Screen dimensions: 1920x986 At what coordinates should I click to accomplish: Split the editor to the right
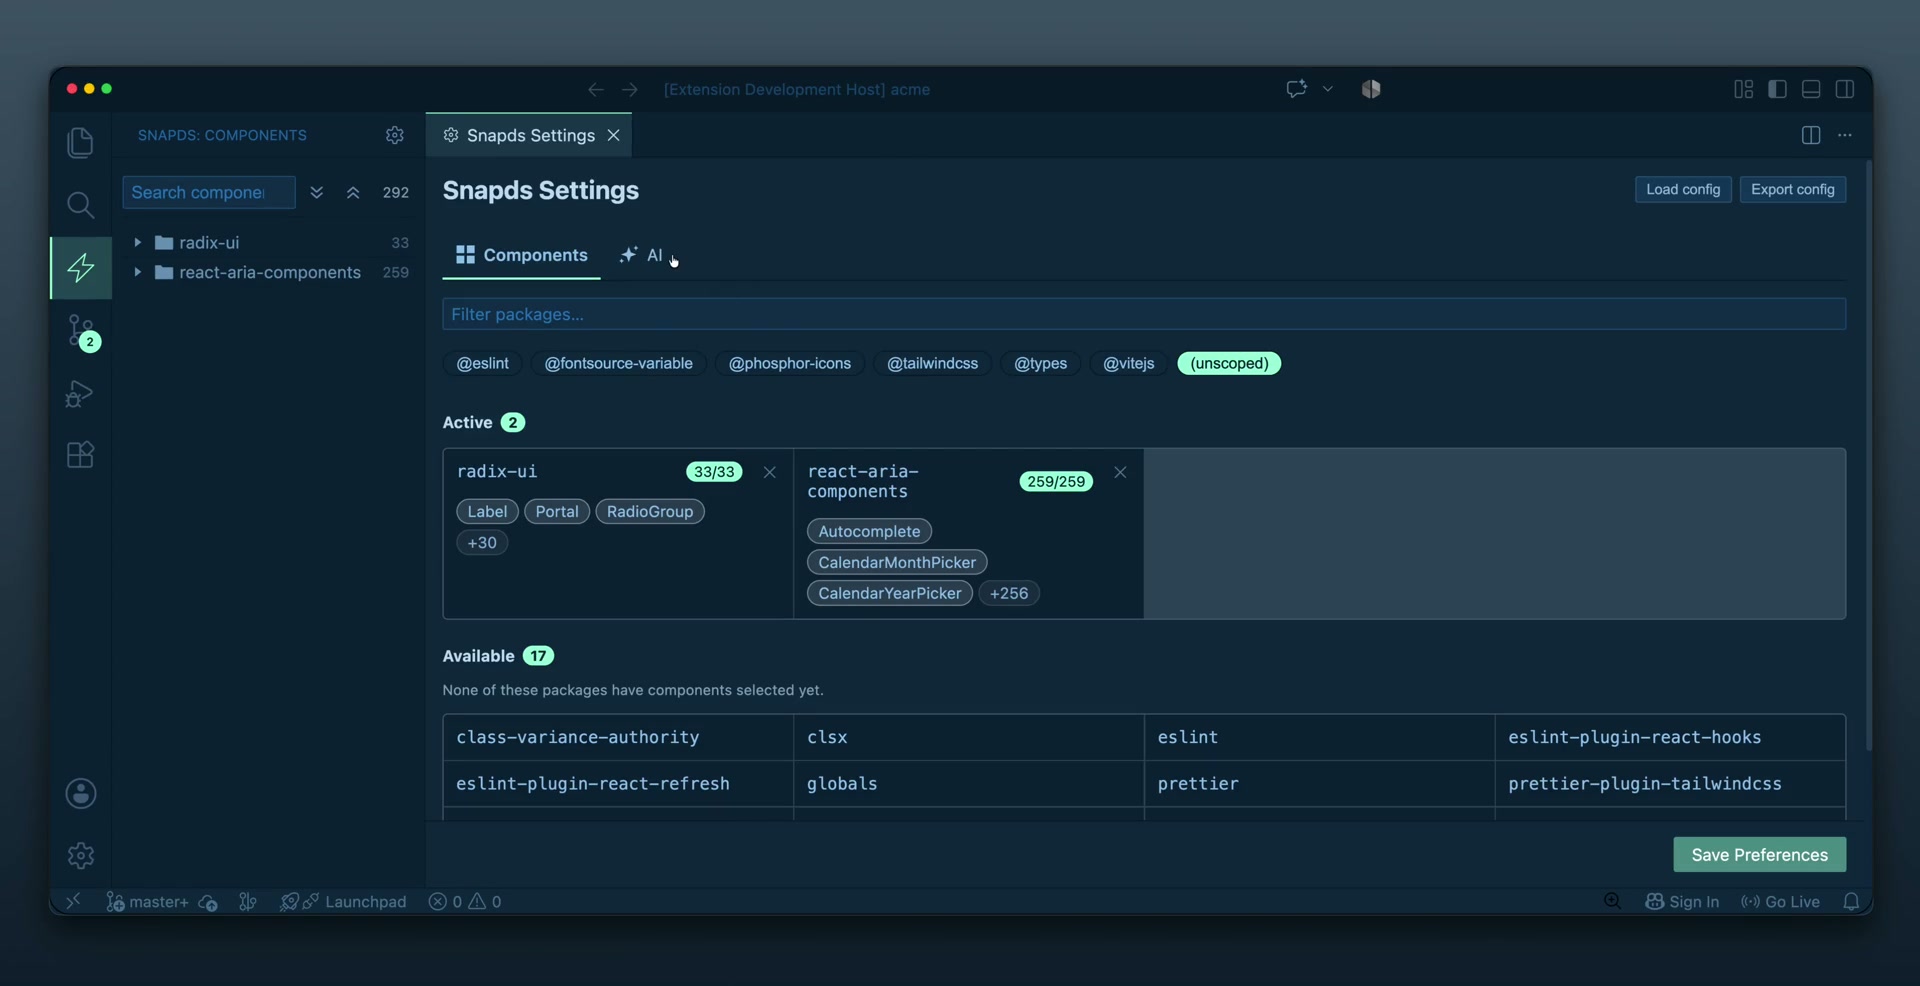(1811, 135)
